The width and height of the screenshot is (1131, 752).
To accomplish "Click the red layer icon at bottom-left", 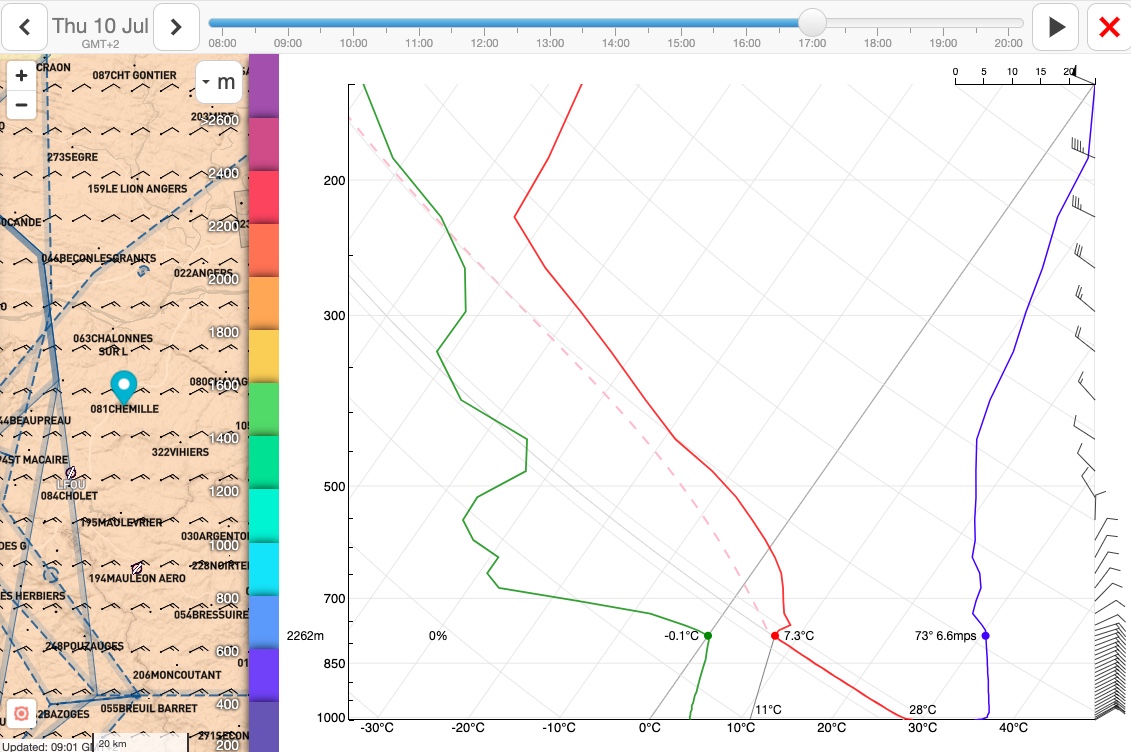I will 21,715.
